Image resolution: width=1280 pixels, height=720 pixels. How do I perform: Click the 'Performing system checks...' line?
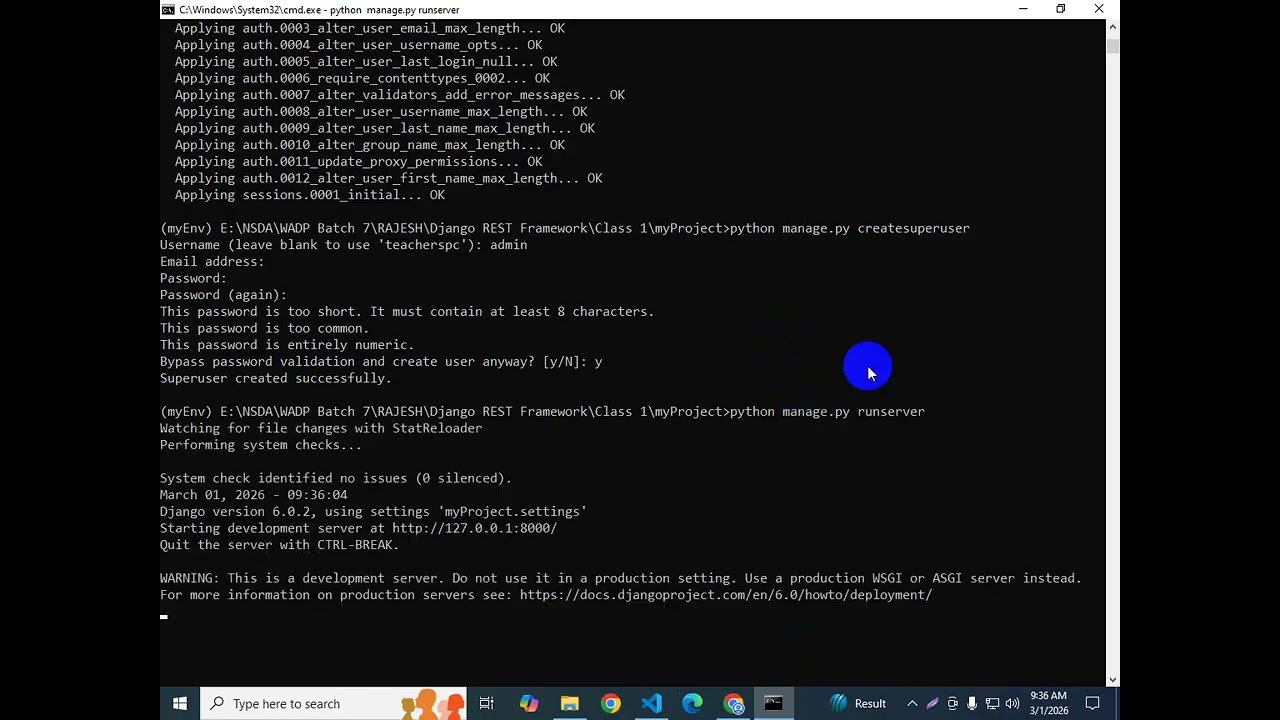[x=261, y=445]
